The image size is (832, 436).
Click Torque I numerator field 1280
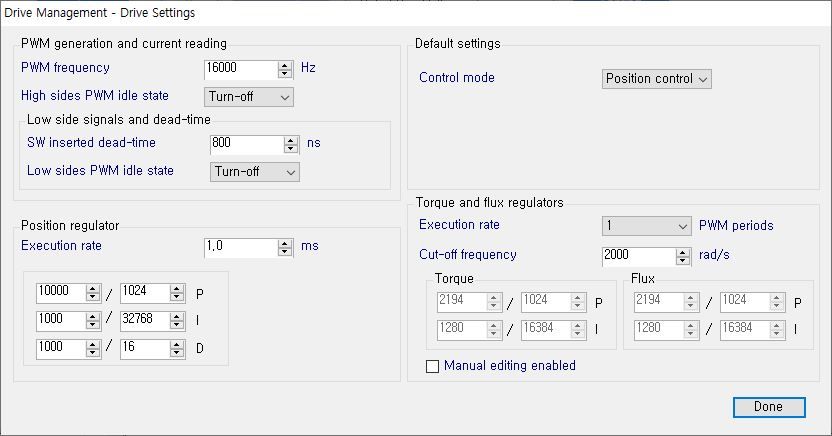click(462, 329)
